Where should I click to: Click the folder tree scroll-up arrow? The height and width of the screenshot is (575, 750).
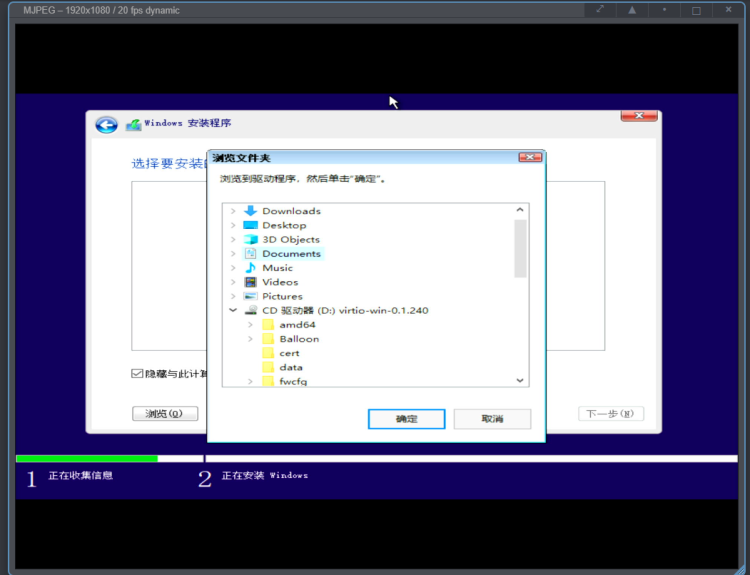point(520,210)
